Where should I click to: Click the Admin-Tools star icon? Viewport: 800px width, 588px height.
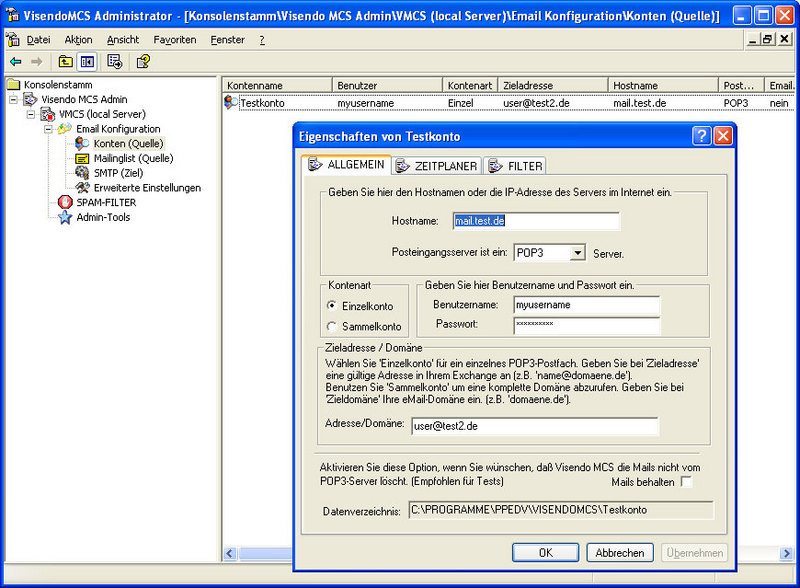pyautogui.click(x=65, y=217)
